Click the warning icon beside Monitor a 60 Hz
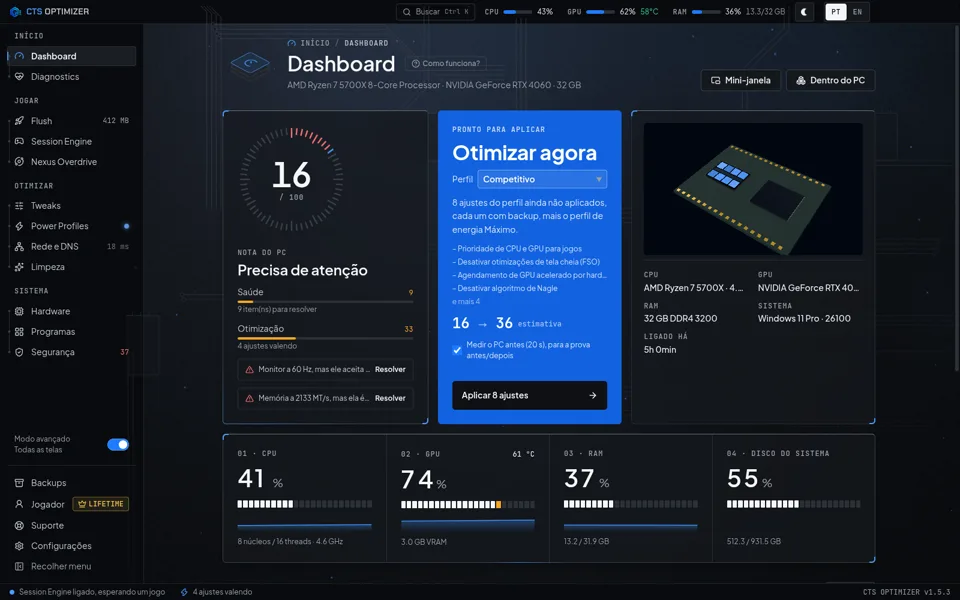This screenshot has width=960, height=600. point(249,370)
